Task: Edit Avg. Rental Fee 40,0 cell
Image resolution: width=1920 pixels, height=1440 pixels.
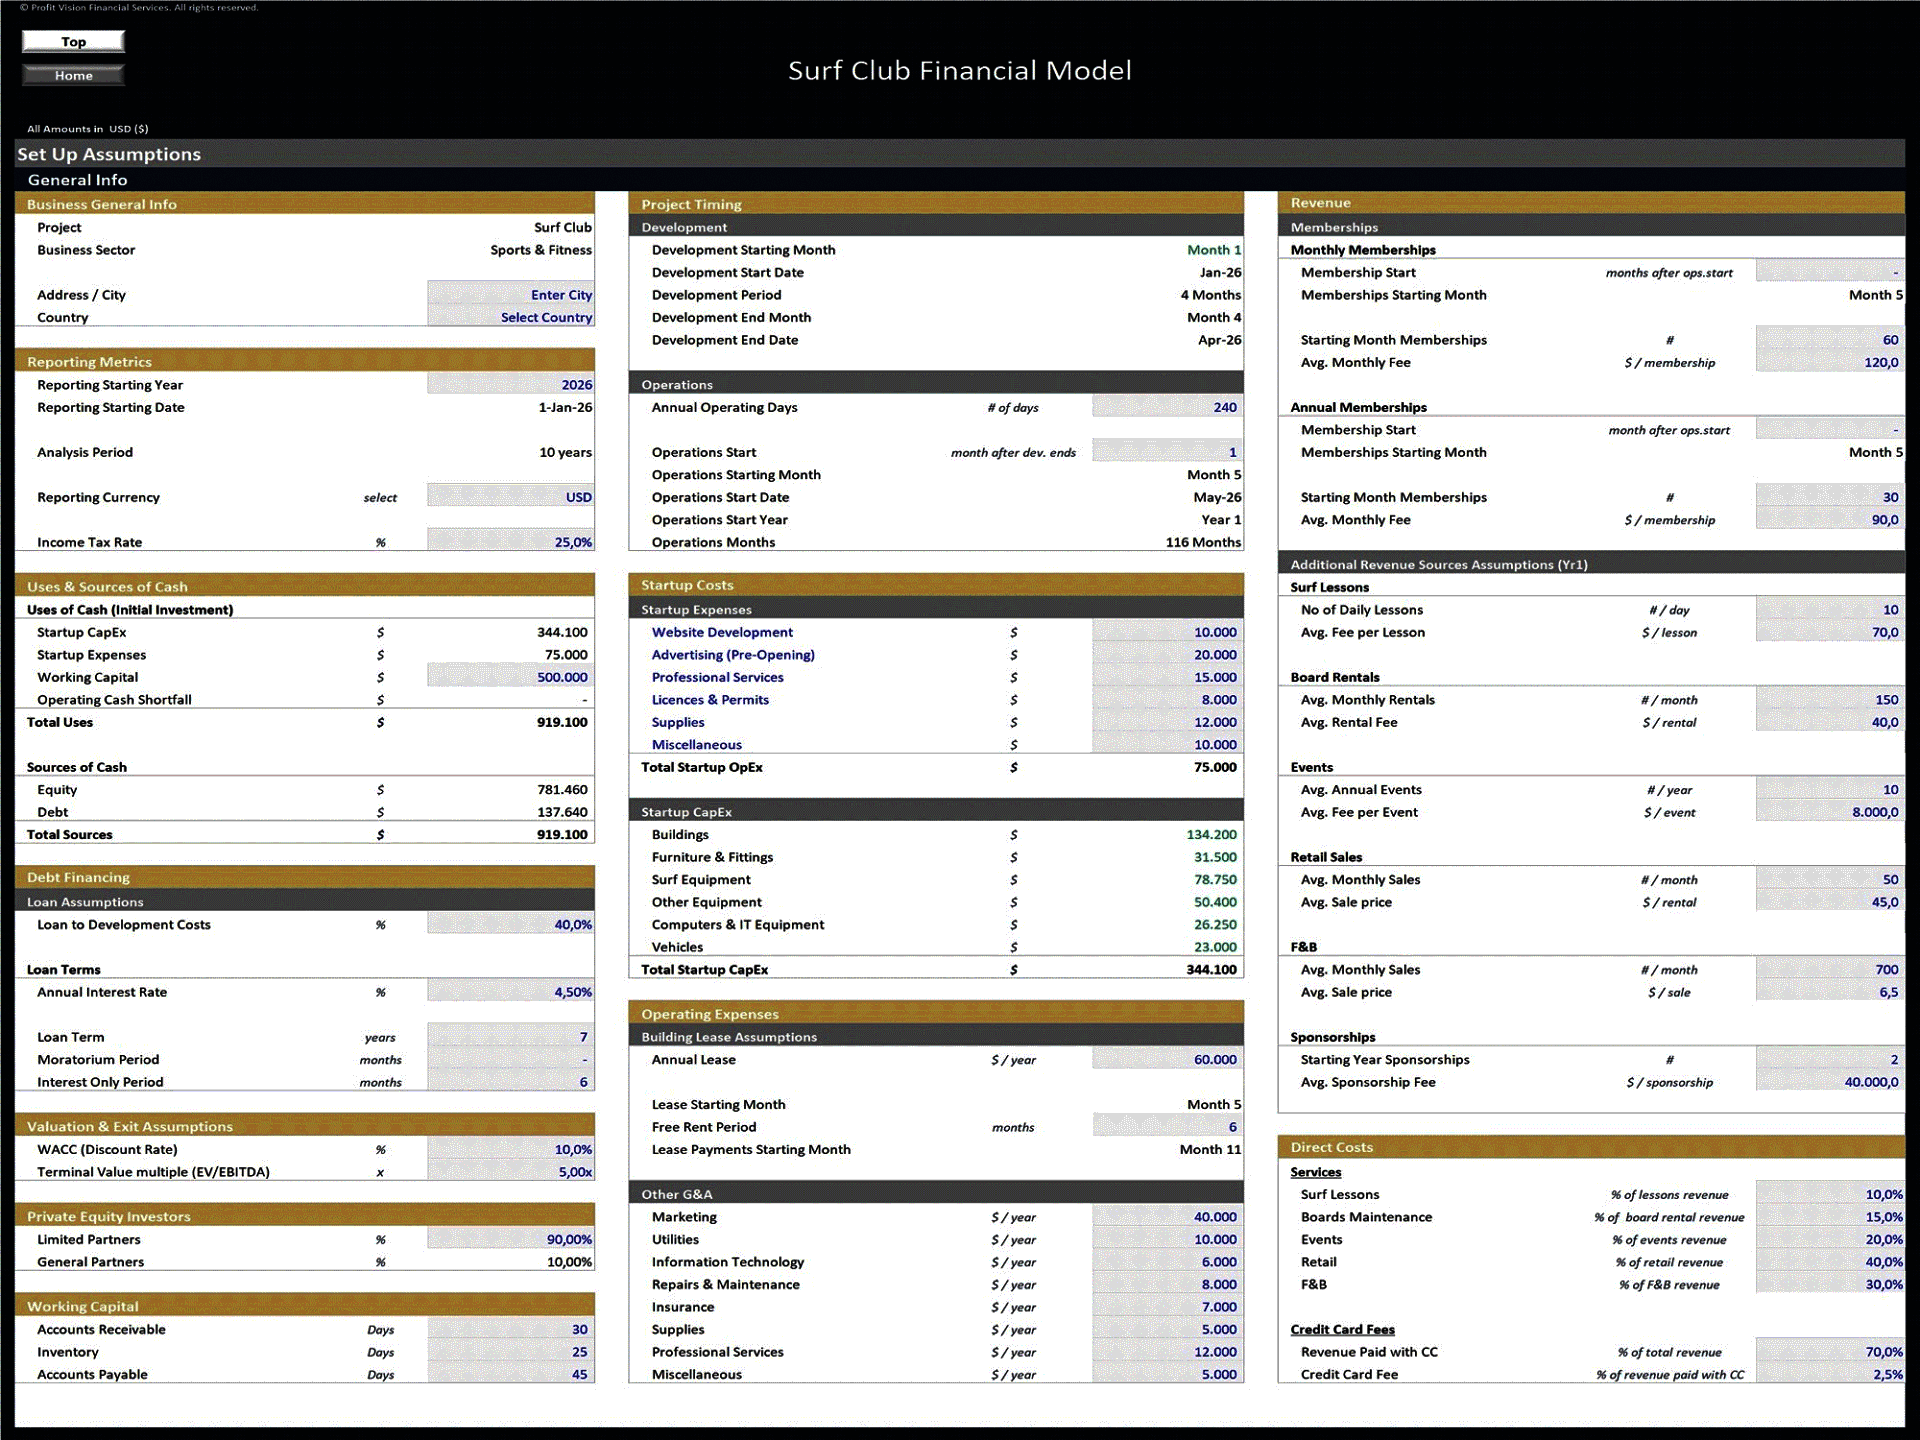Action: (x=1830, y=722)
